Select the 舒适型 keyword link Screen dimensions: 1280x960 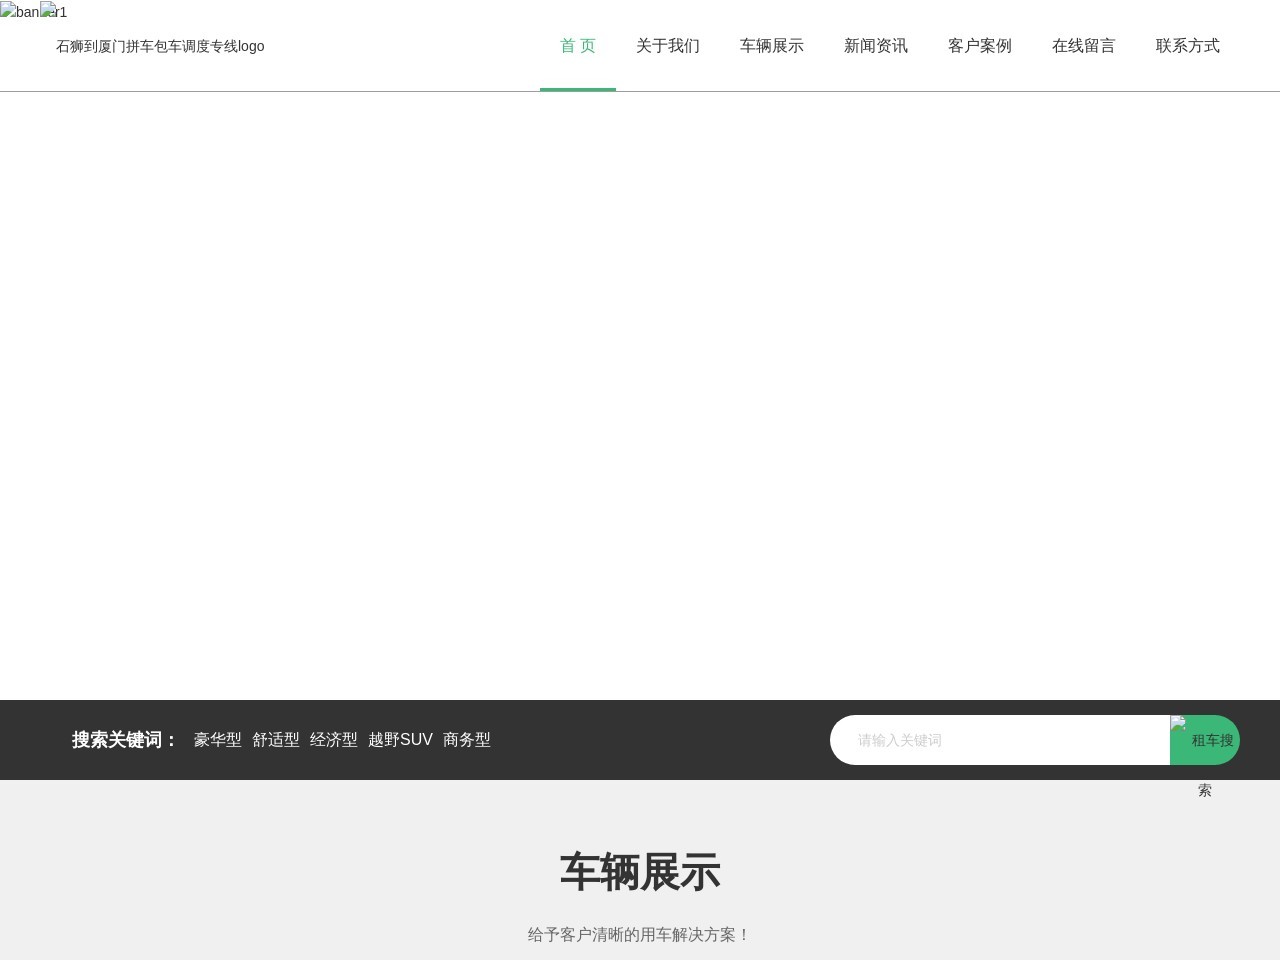(276, 740)
